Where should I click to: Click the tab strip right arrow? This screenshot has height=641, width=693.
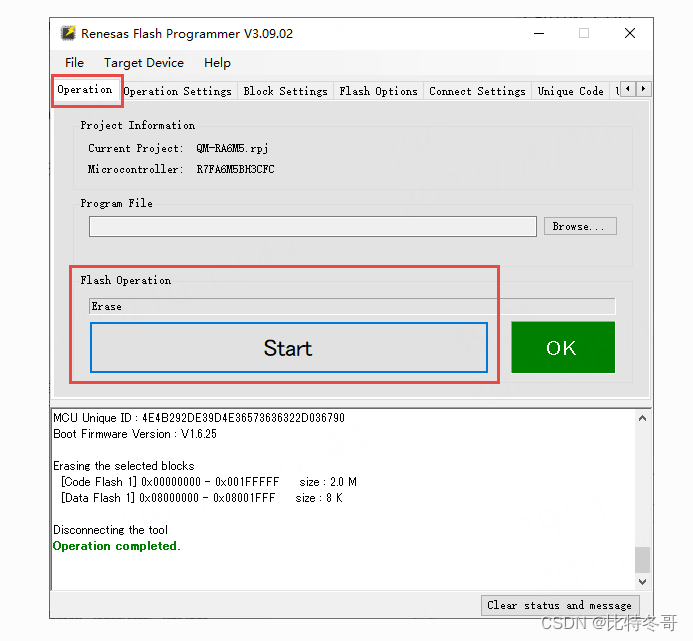point(644,89)
